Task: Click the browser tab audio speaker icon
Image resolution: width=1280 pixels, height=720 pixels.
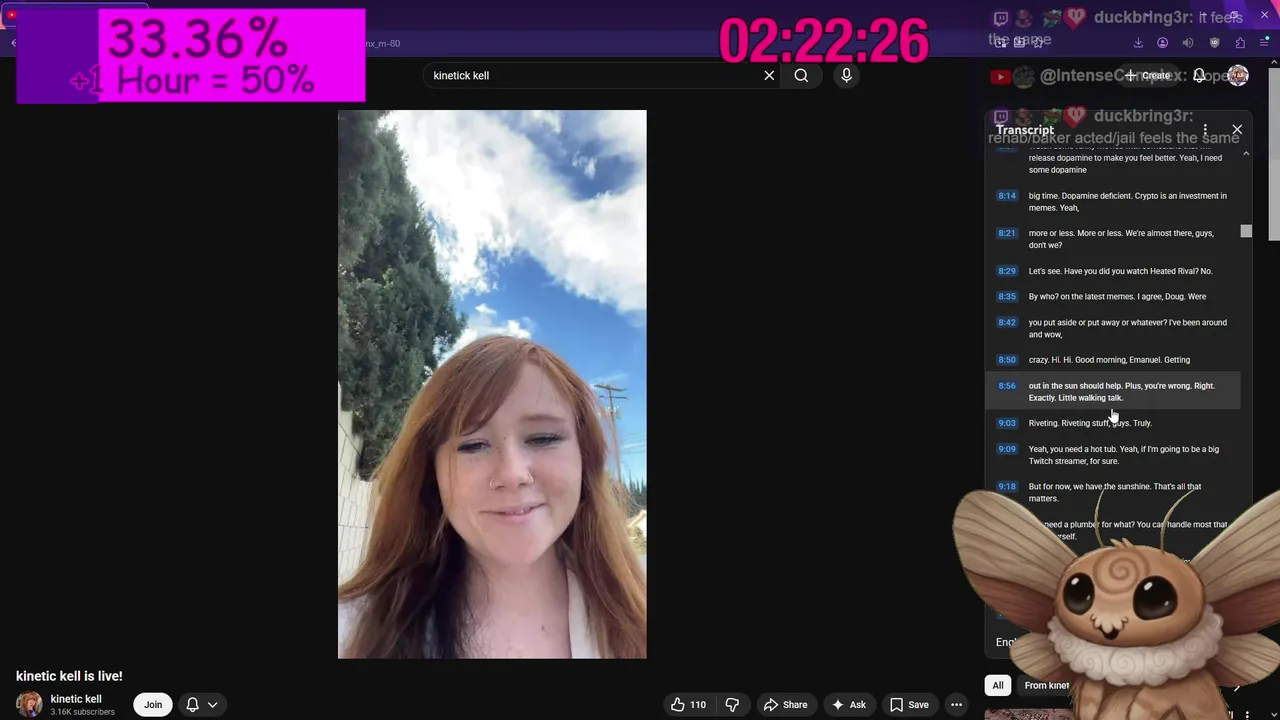Action: click(x=1188, y=43)
